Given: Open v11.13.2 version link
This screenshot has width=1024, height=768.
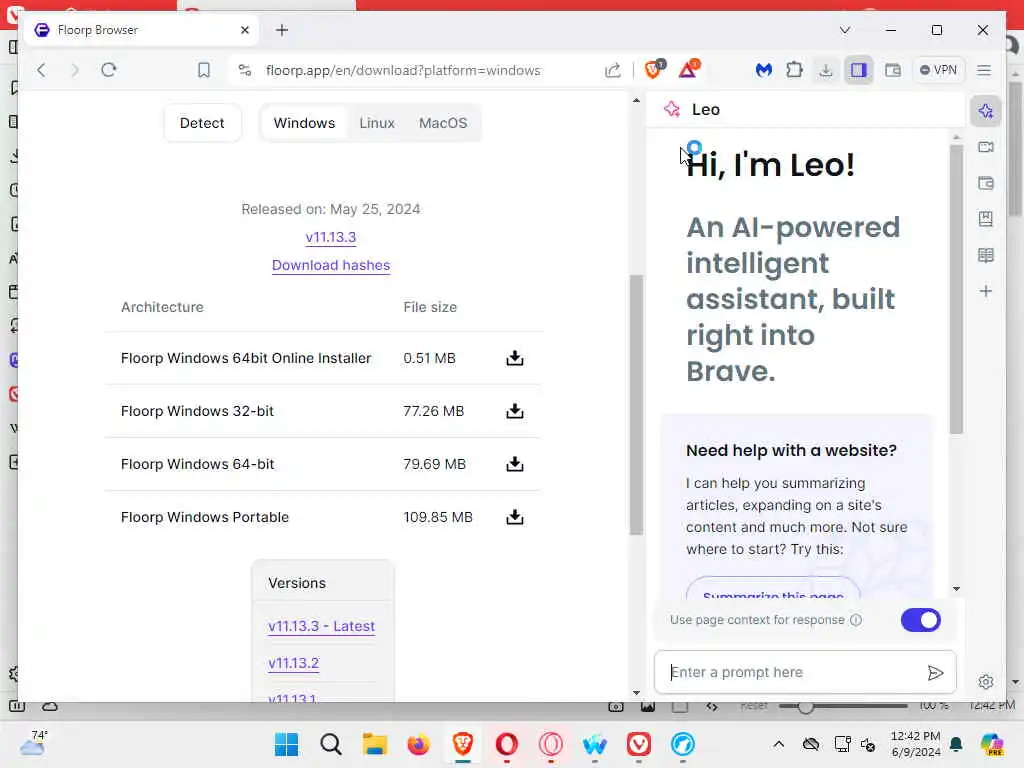Looking at the screenshot, I should click(293, 663).
